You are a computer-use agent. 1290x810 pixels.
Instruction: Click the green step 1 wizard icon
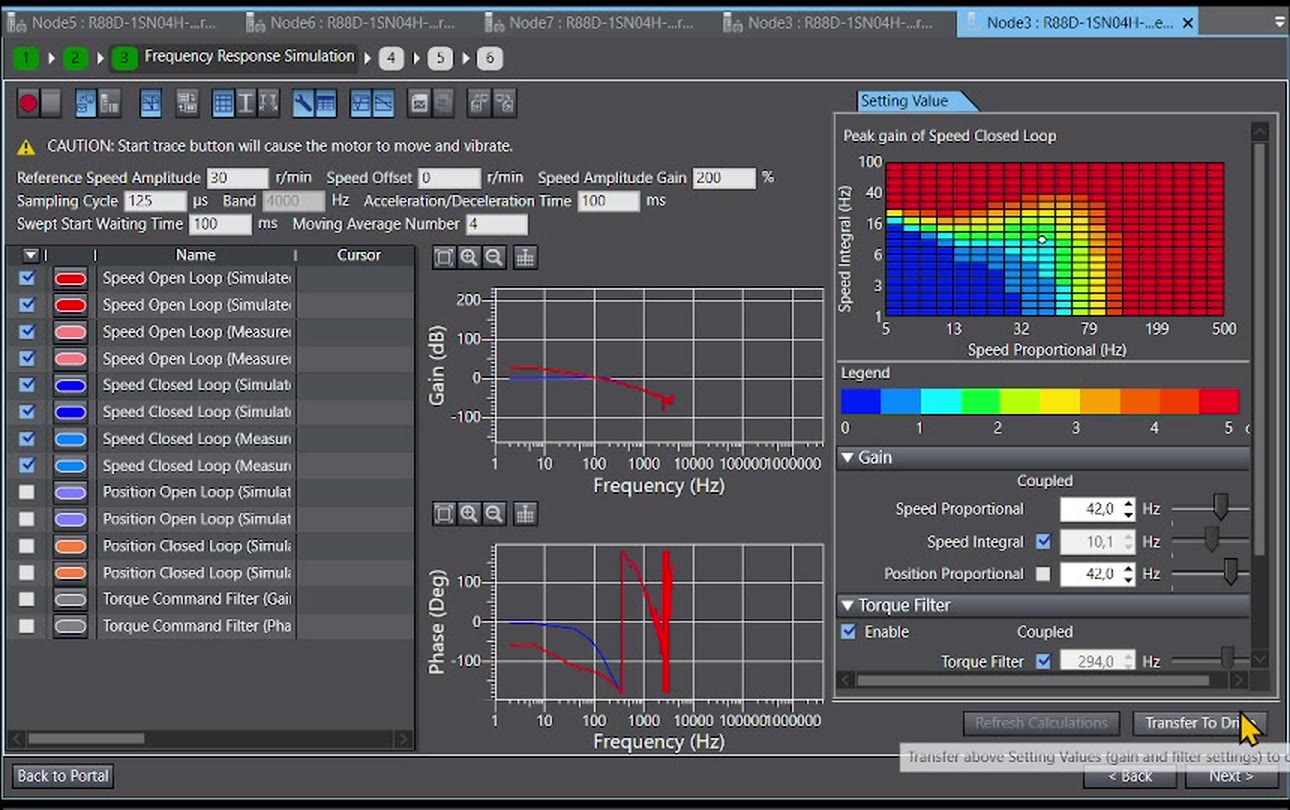26,58
